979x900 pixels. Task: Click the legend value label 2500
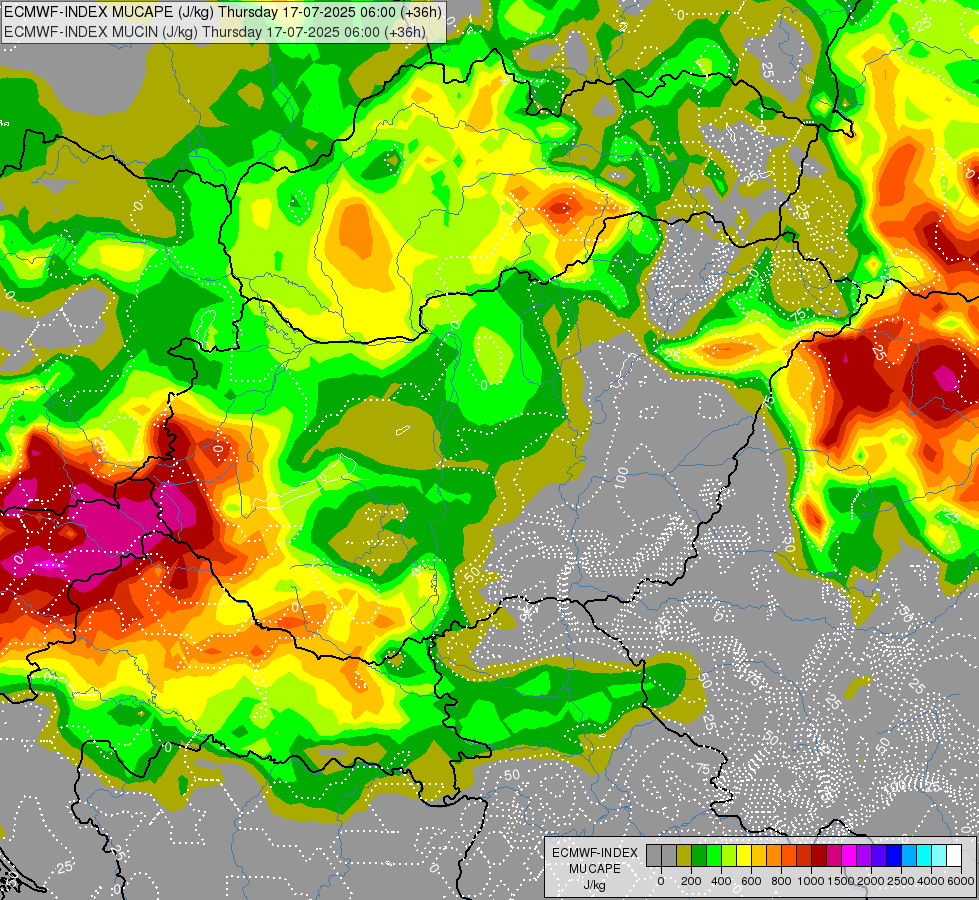[901, 881]
